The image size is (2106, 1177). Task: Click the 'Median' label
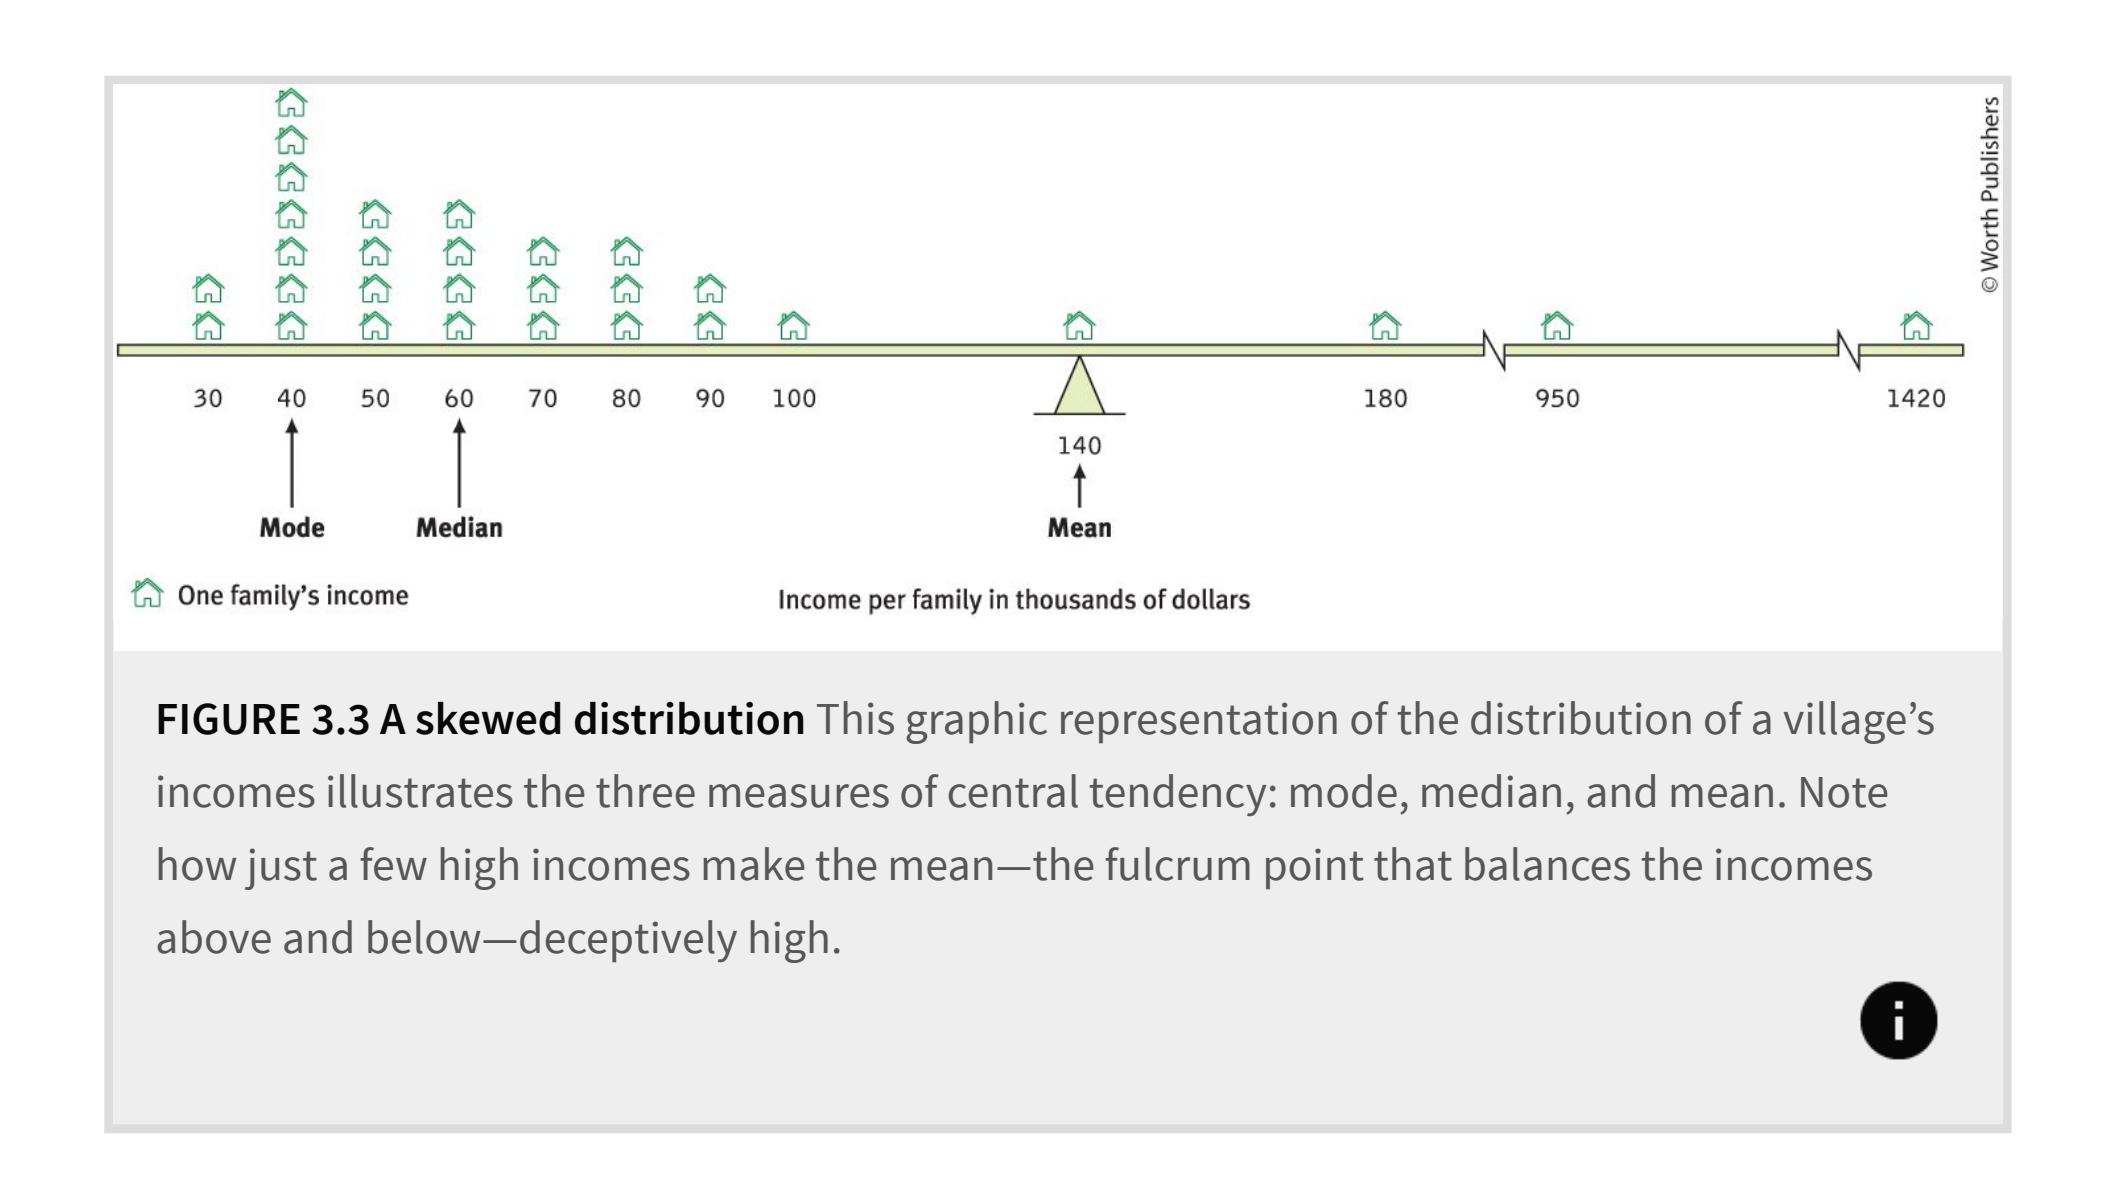pyautogui.click(x=459, y=528)
